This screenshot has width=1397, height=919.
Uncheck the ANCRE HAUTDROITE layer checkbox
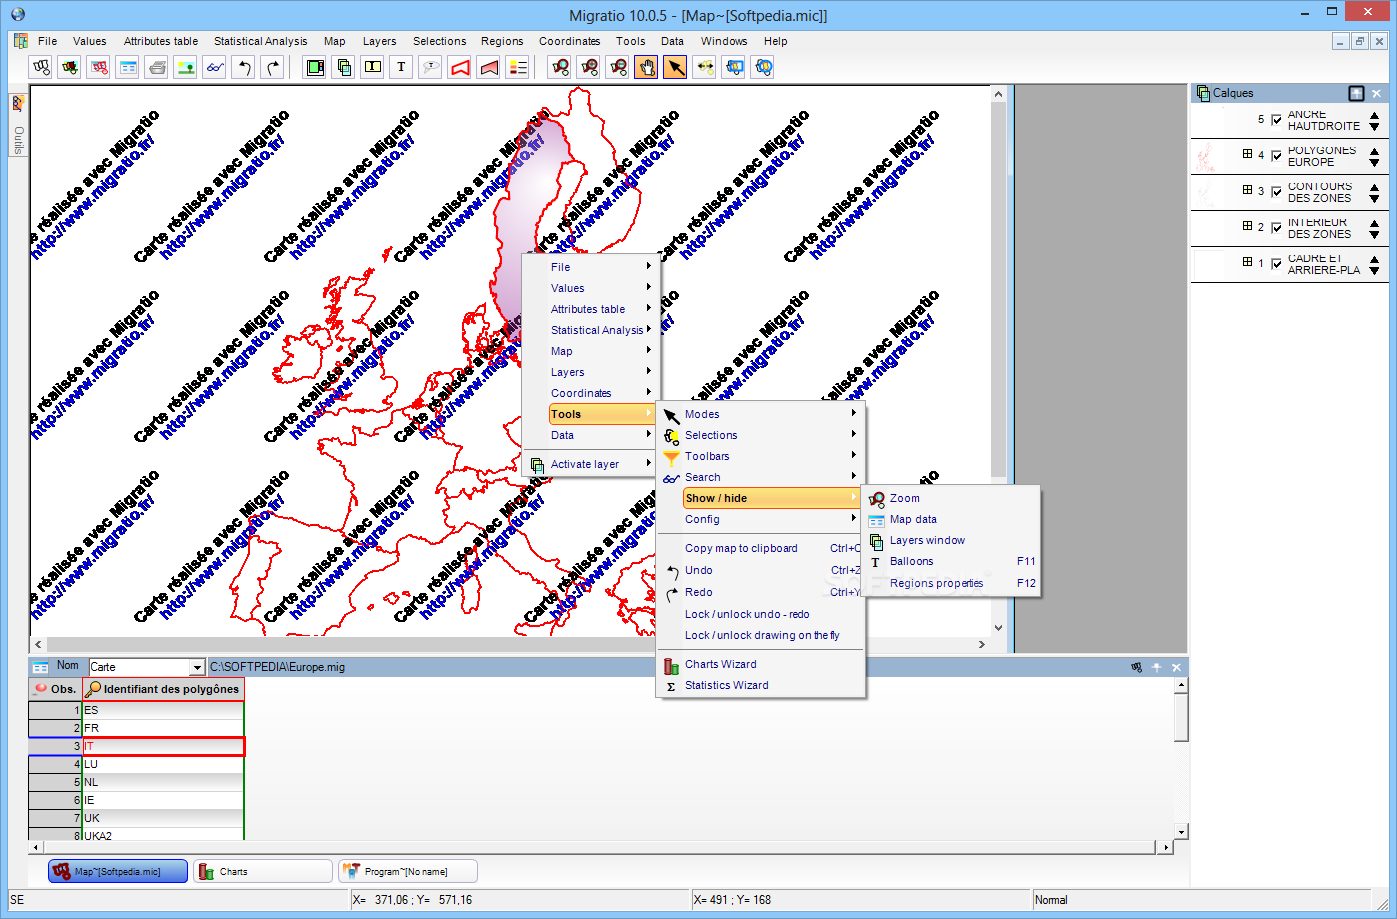pos(1276,120)
